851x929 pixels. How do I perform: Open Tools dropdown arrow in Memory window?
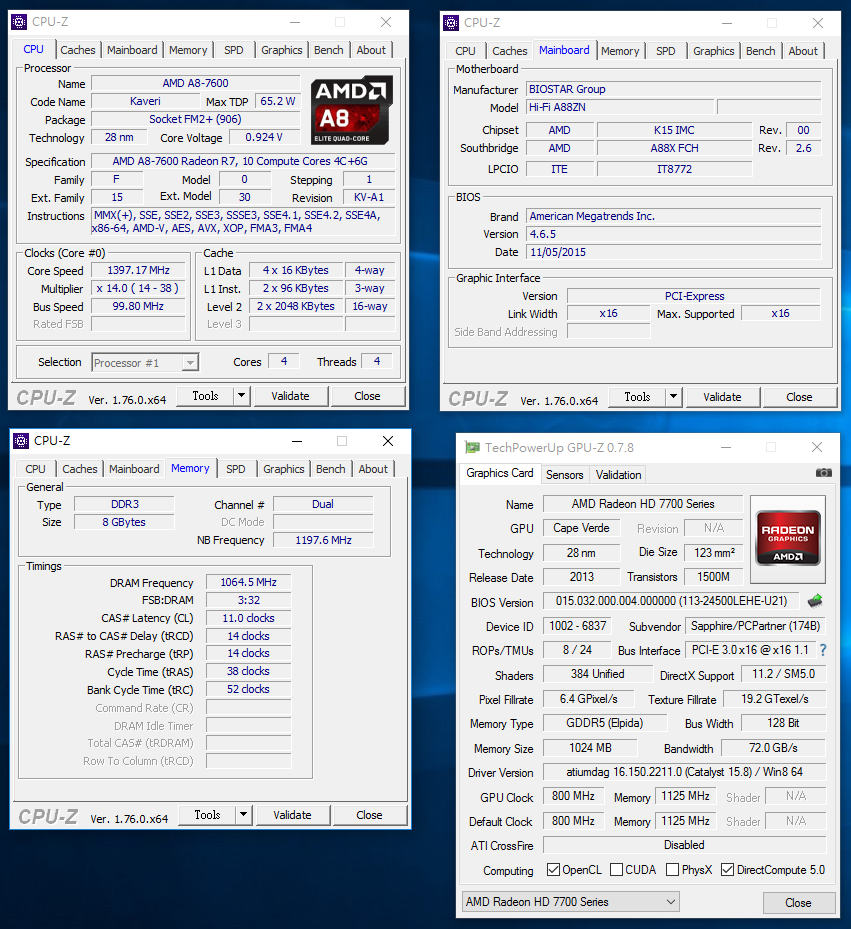coord(243,815)
